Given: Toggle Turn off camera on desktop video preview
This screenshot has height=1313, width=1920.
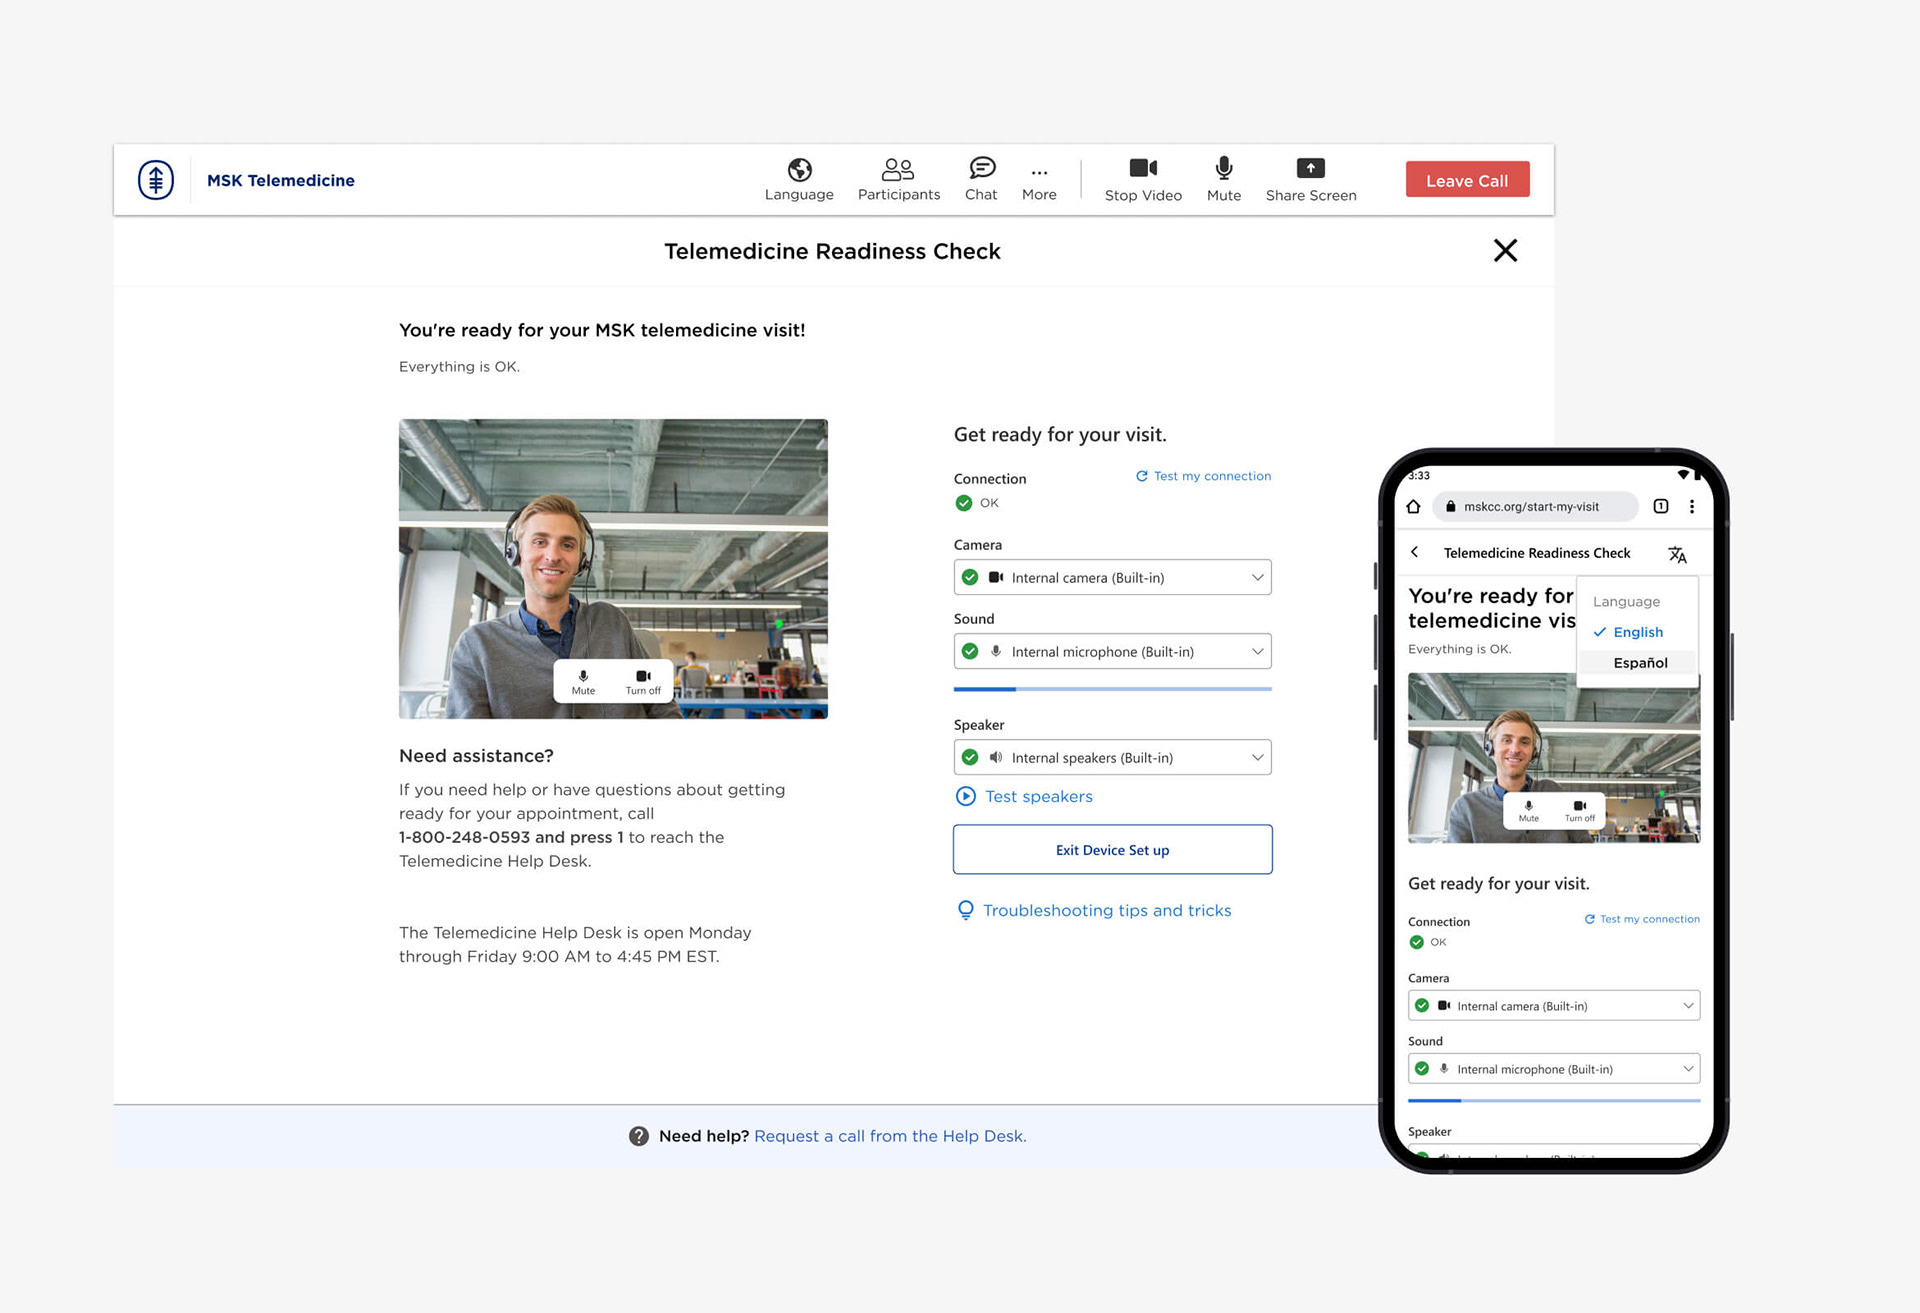Looking at the screenshot, I should tap(643, 680).
